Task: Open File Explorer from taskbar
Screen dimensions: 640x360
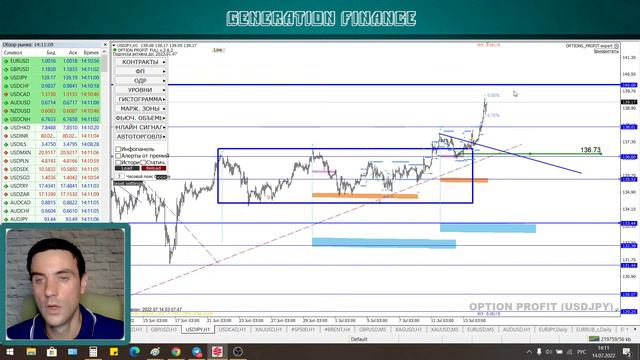Action: [x=31, y=351]
